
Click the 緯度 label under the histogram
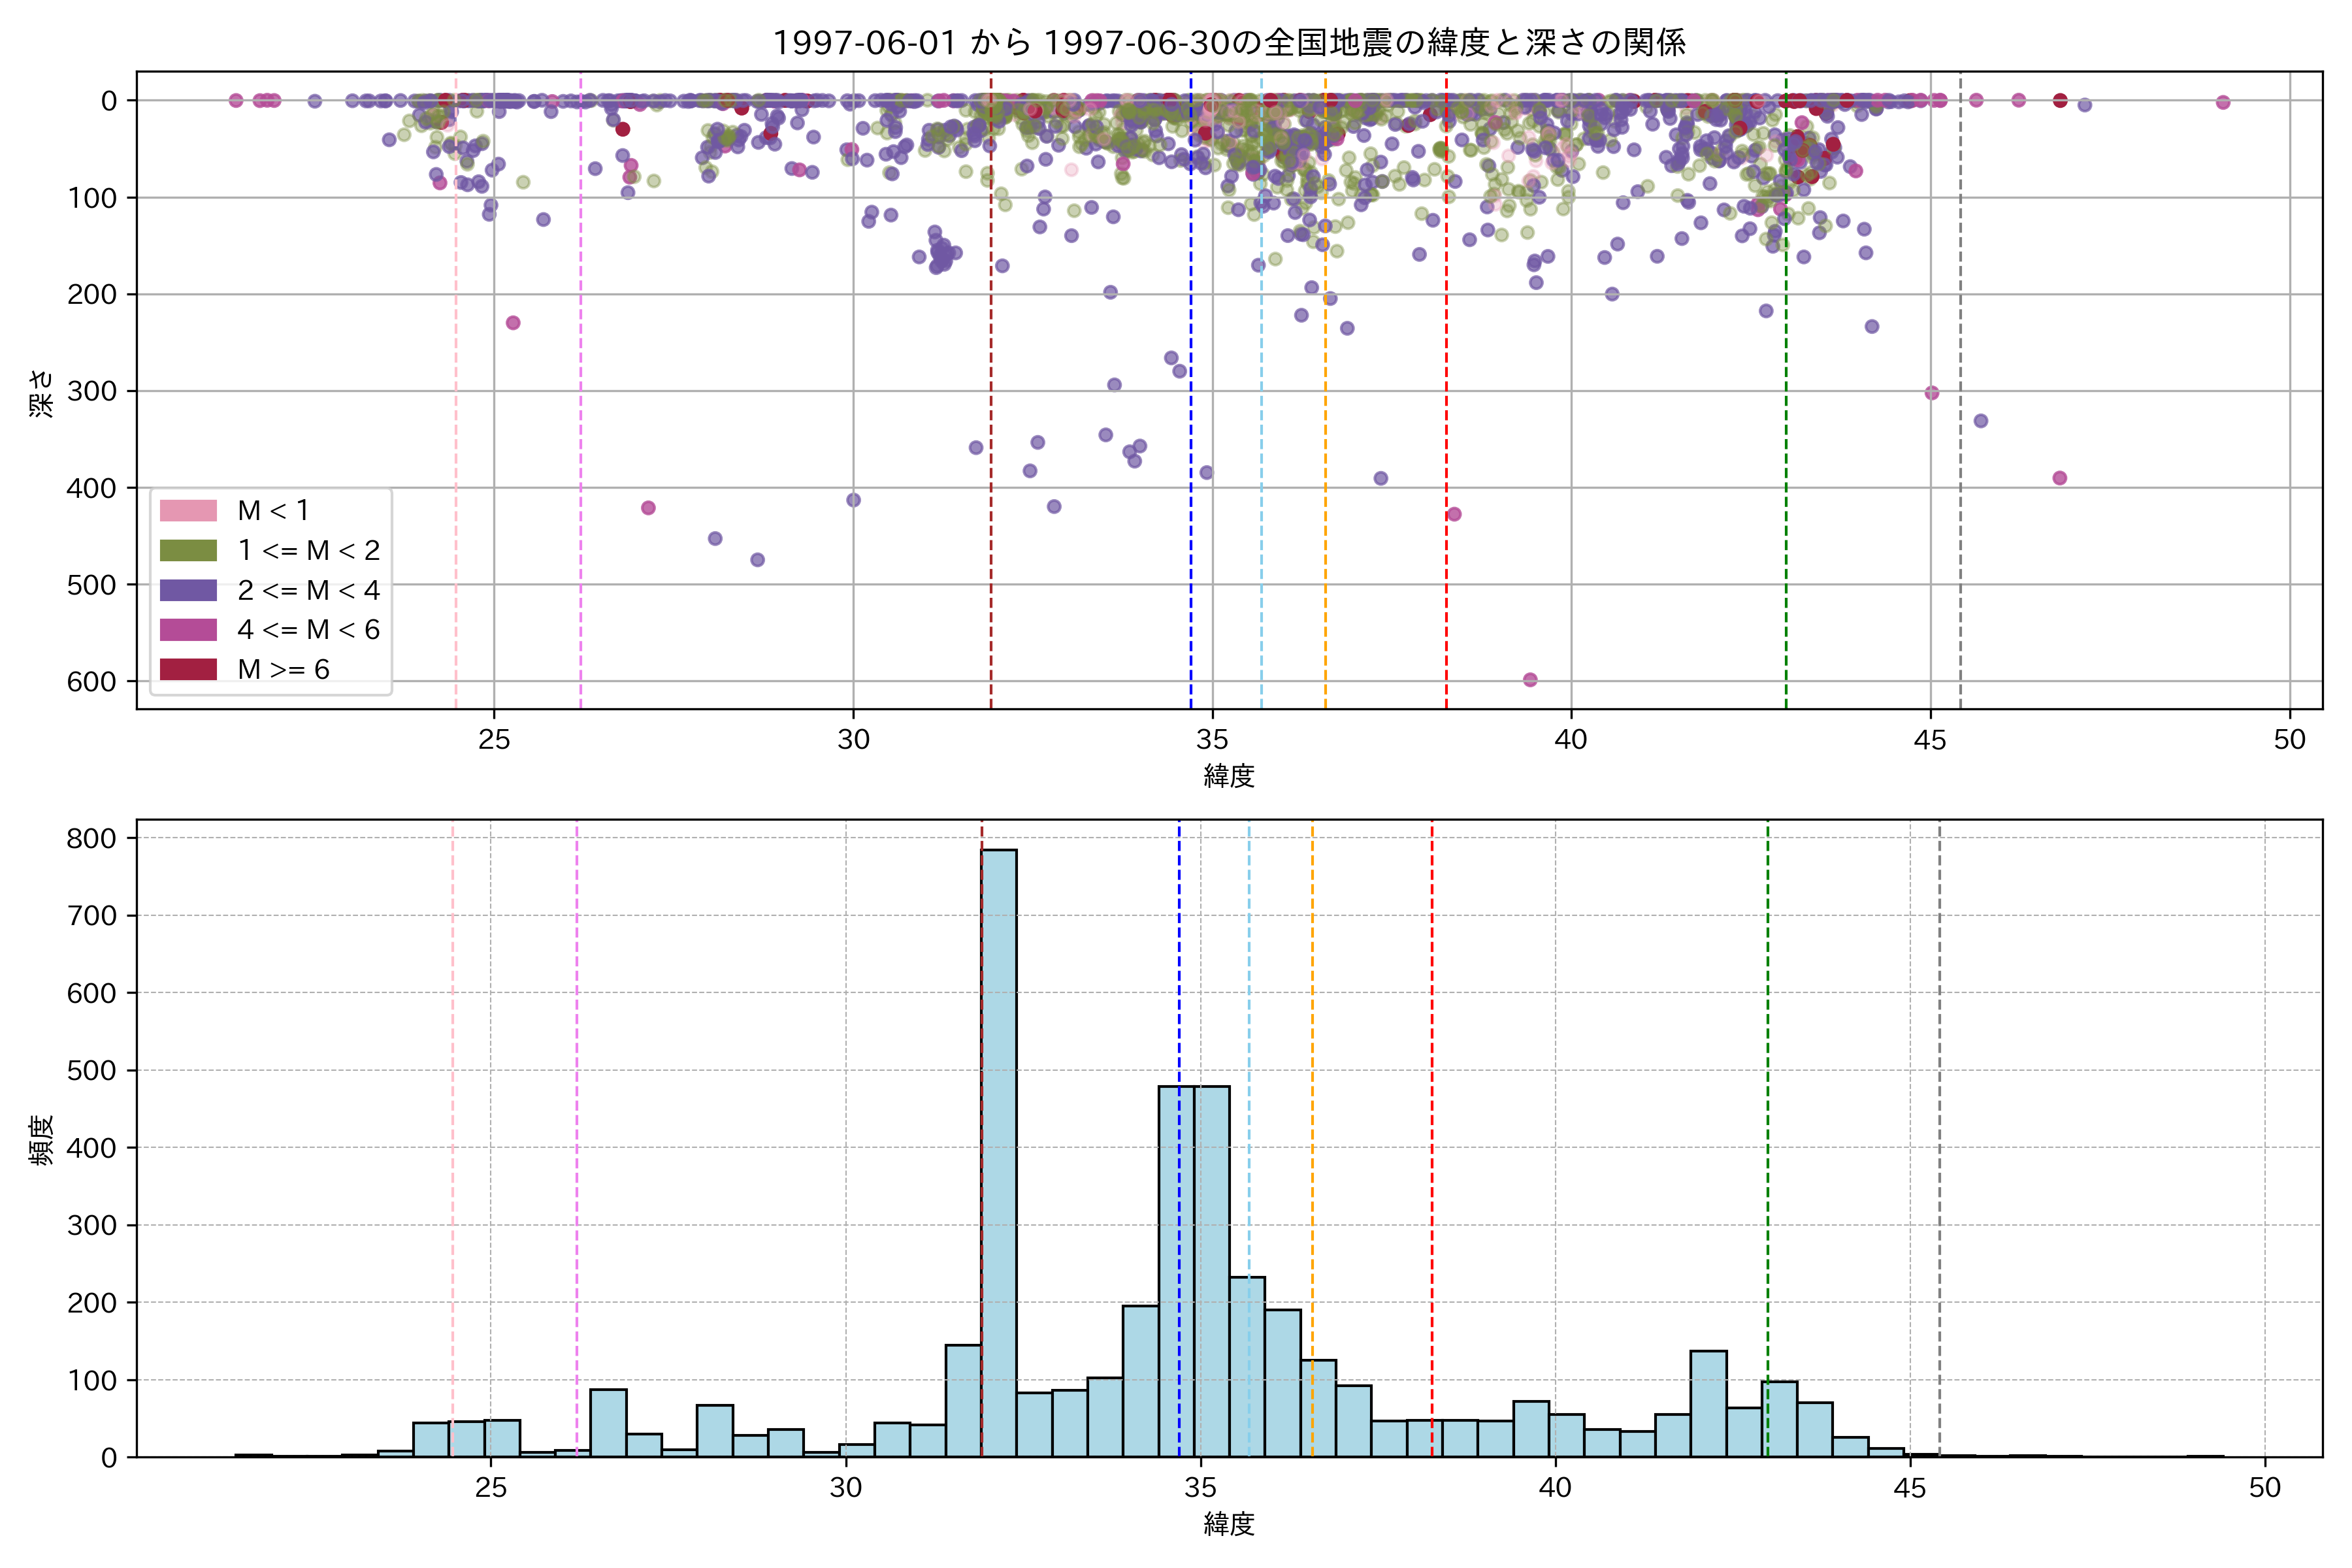click(x=1229, y=1524)
